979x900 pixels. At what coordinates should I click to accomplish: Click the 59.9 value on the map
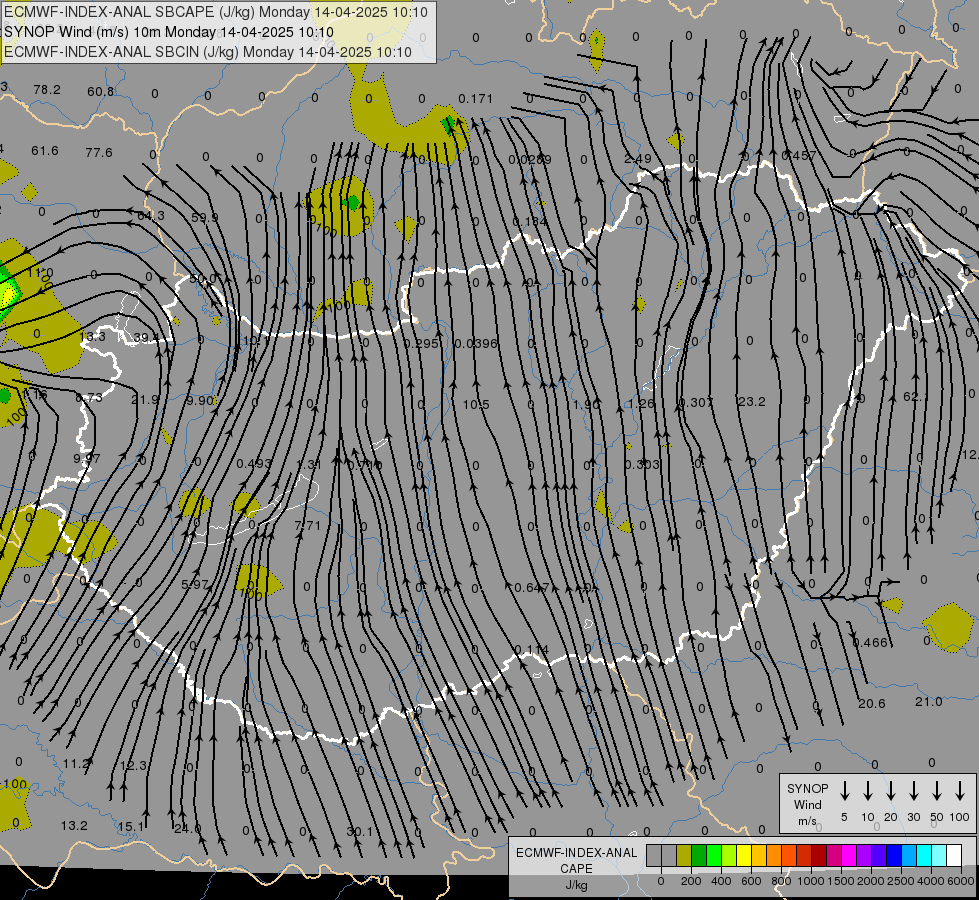[x=205, y=217]
